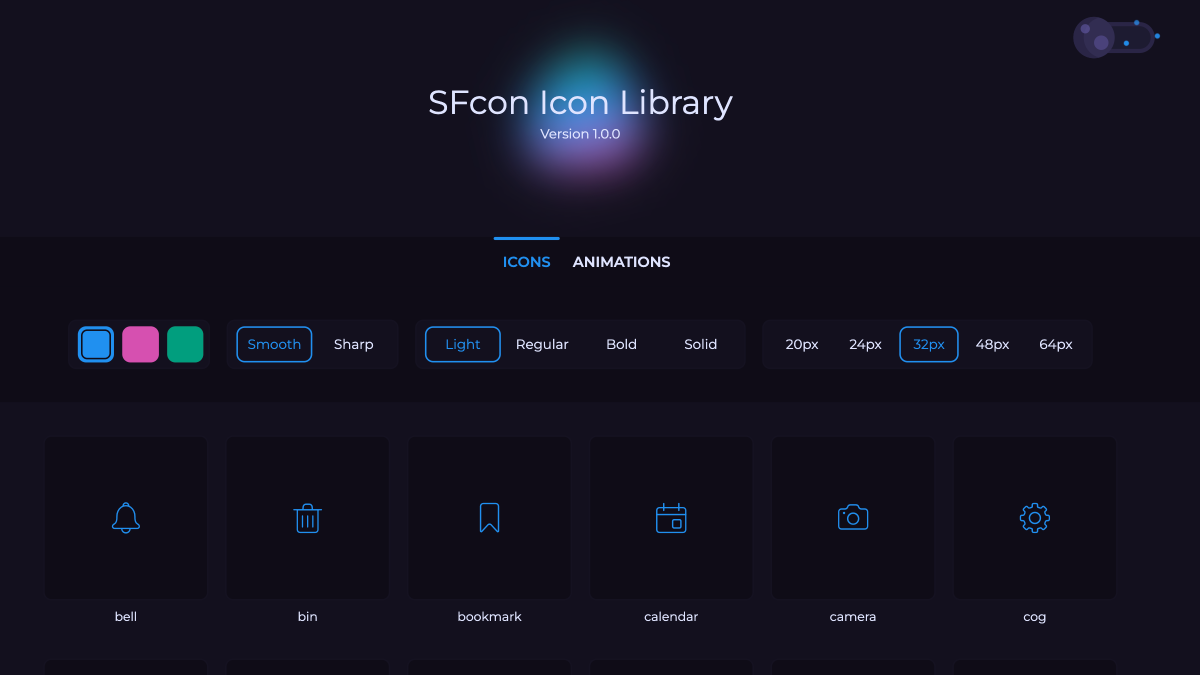Switch to Sharp icon style
1200x675 pixels.
point(354,344)
